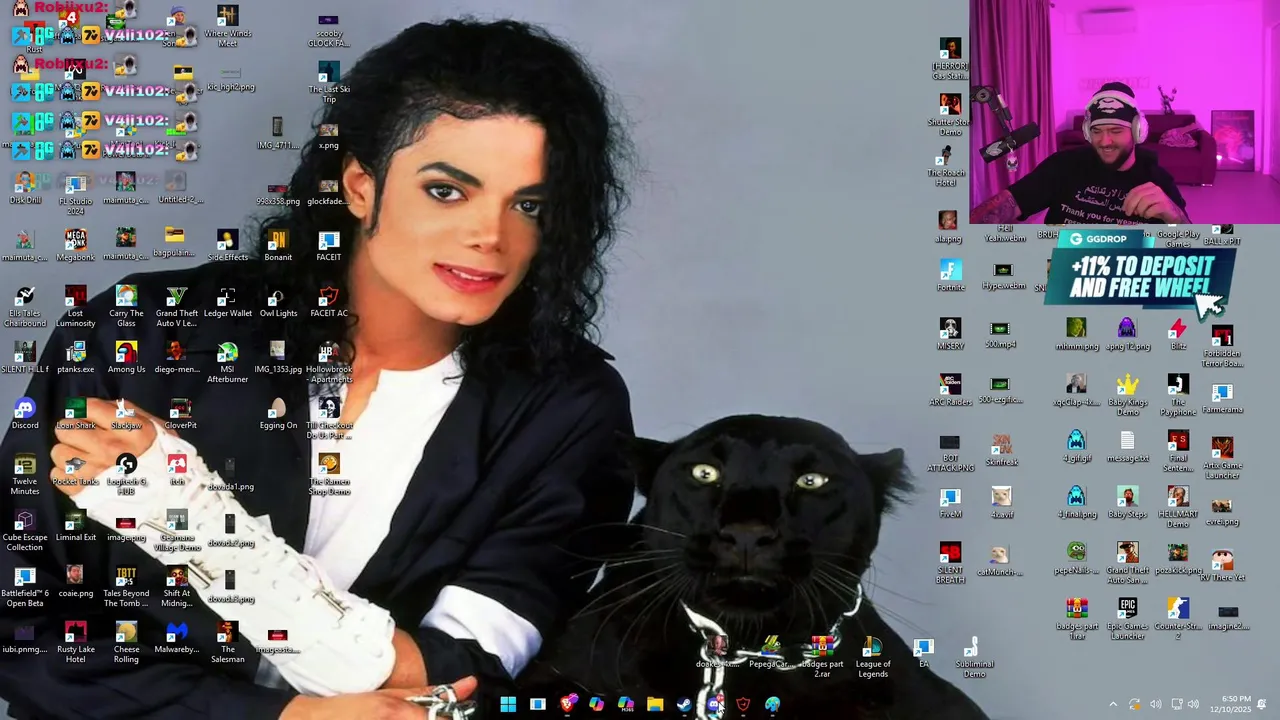
Task: Select the coaie.png image file
Action: click(75, 582)
